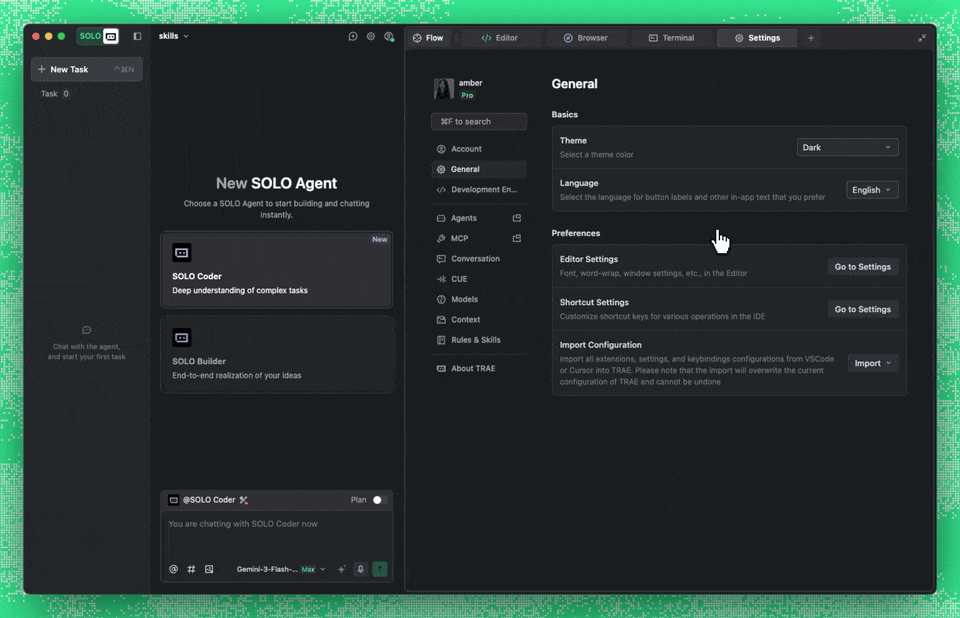Toggle the SOLO mode switch

(98, 36)
